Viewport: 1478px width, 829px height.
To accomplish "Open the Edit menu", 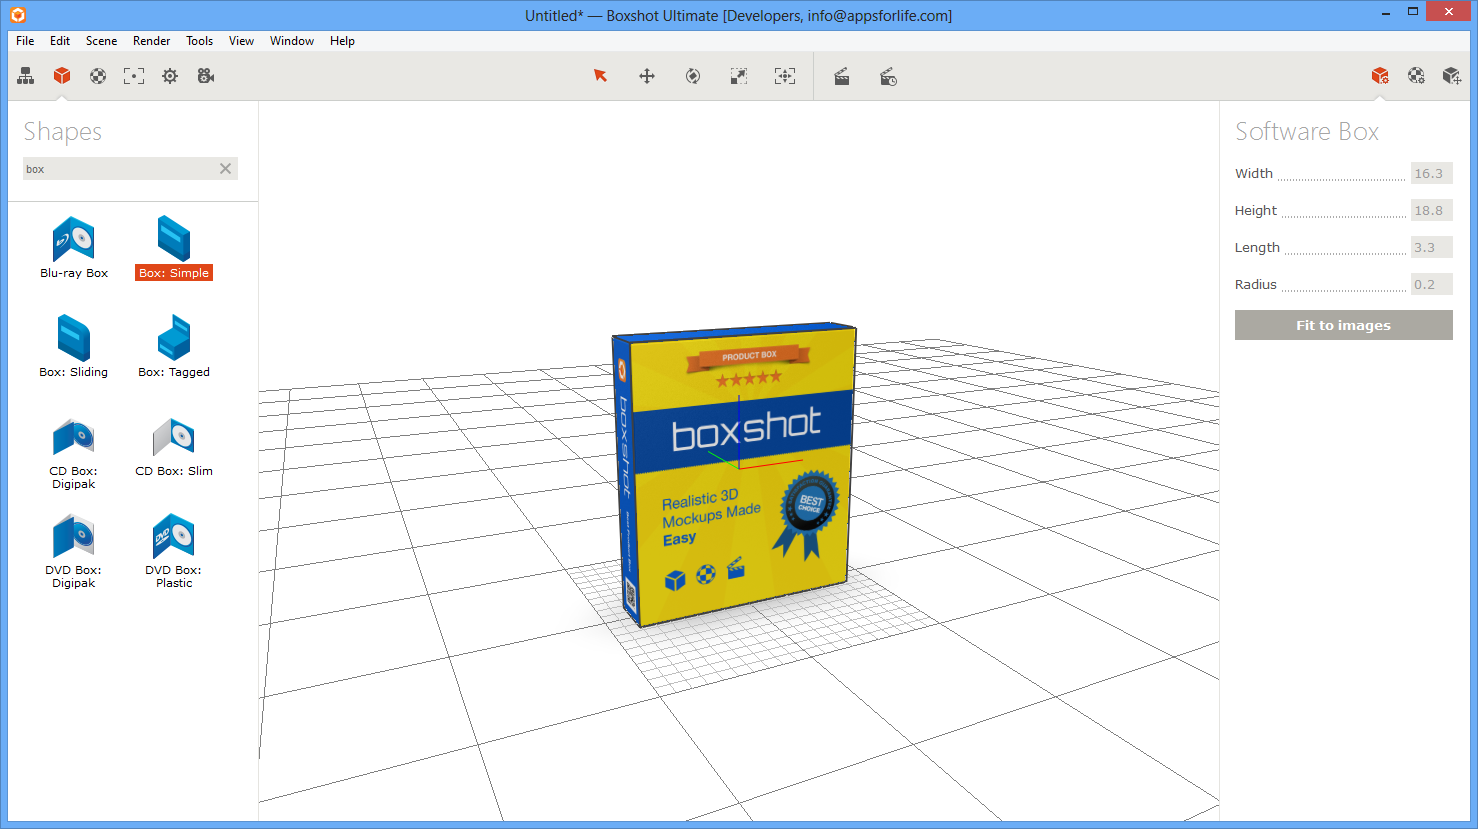I will point(60,41).
